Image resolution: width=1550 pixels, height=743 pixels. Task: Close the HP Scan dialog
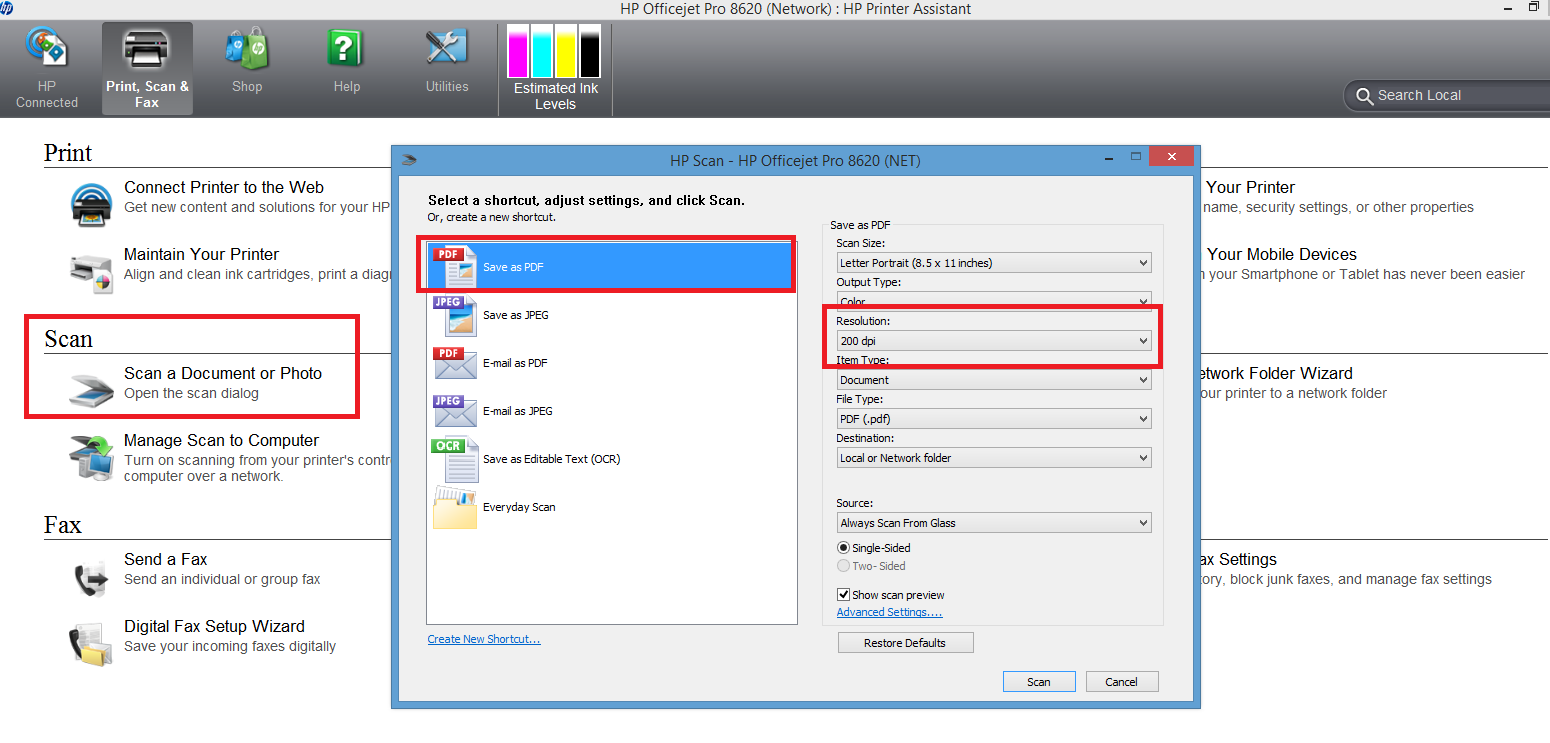pyautogui.click(x=1171, y=157)
